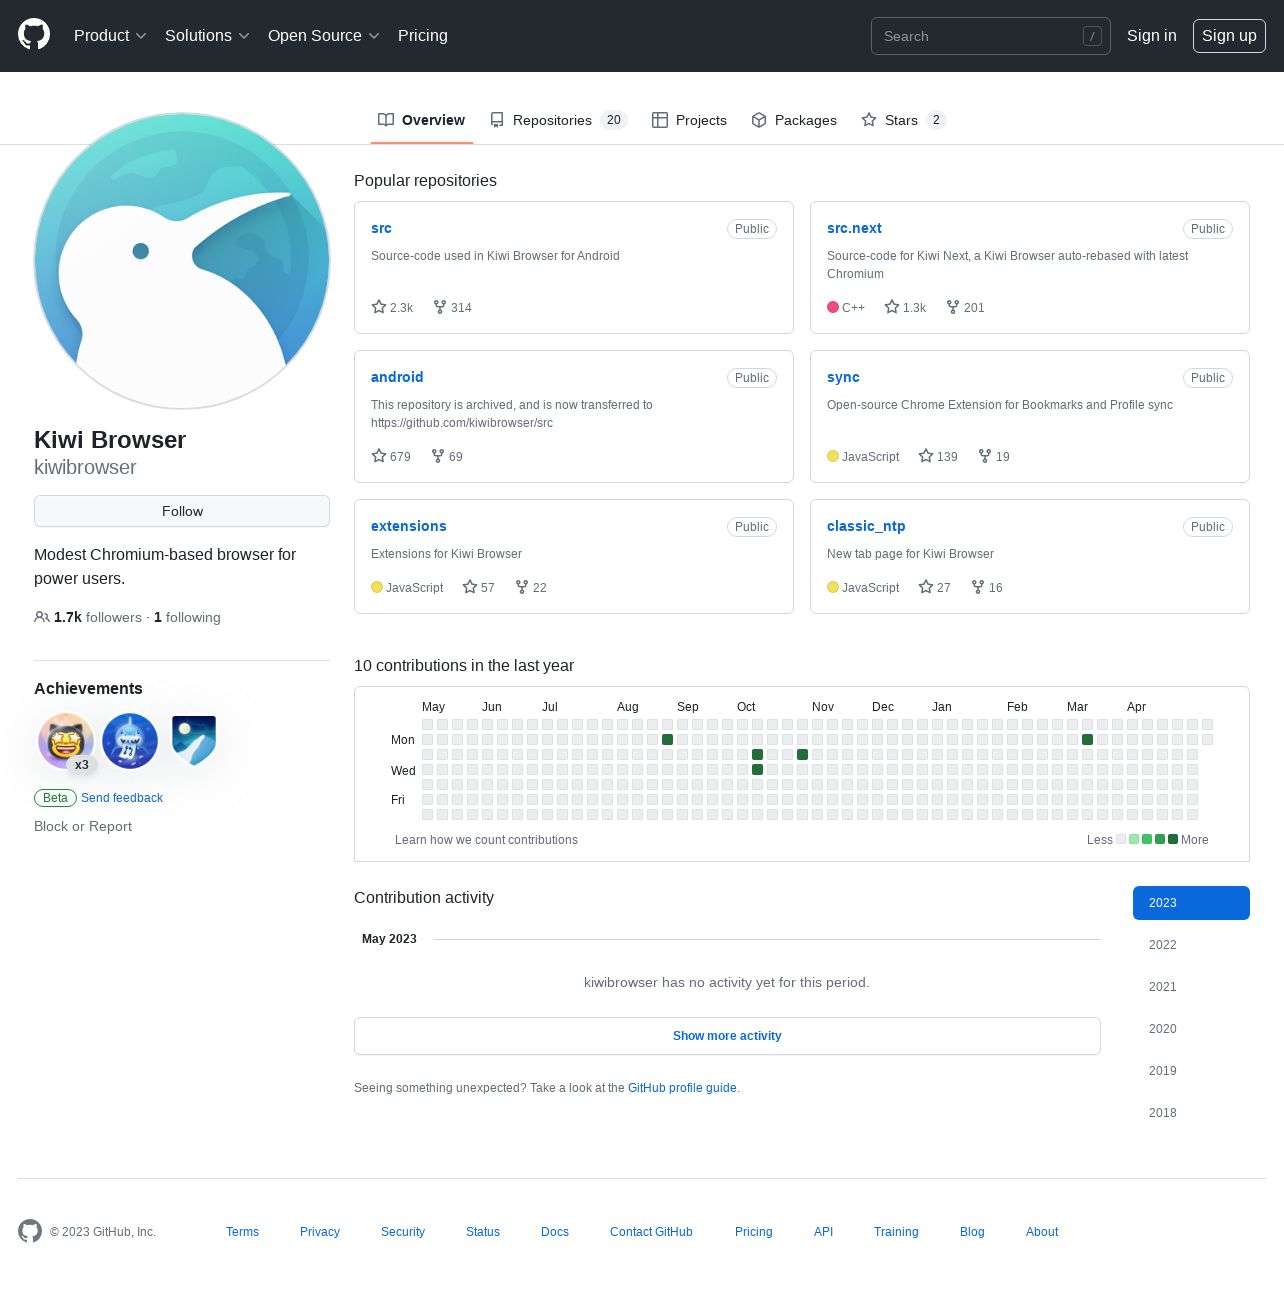Open Learn how we count contributions

tap(486, 840)
